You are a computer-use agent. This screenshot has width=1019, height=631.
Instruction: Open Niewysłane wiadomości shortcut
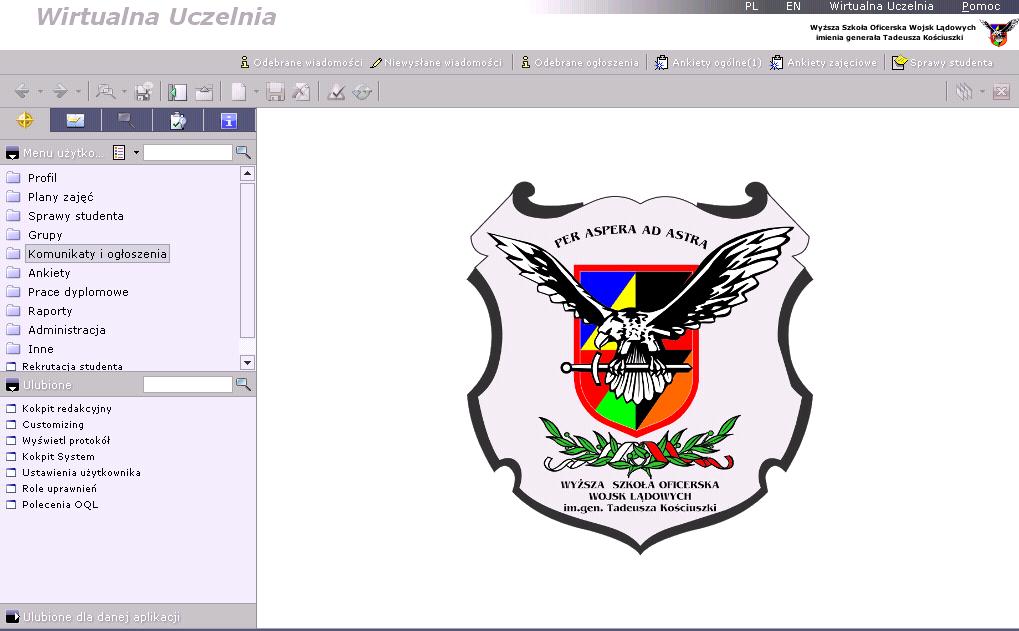[436, 62]
